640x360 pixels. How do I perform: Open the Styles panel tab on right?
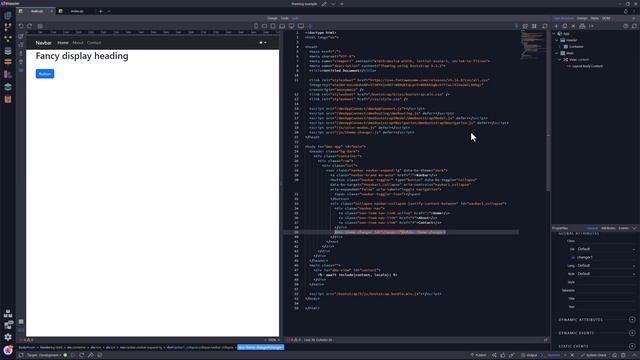click(x=595, y=18)
